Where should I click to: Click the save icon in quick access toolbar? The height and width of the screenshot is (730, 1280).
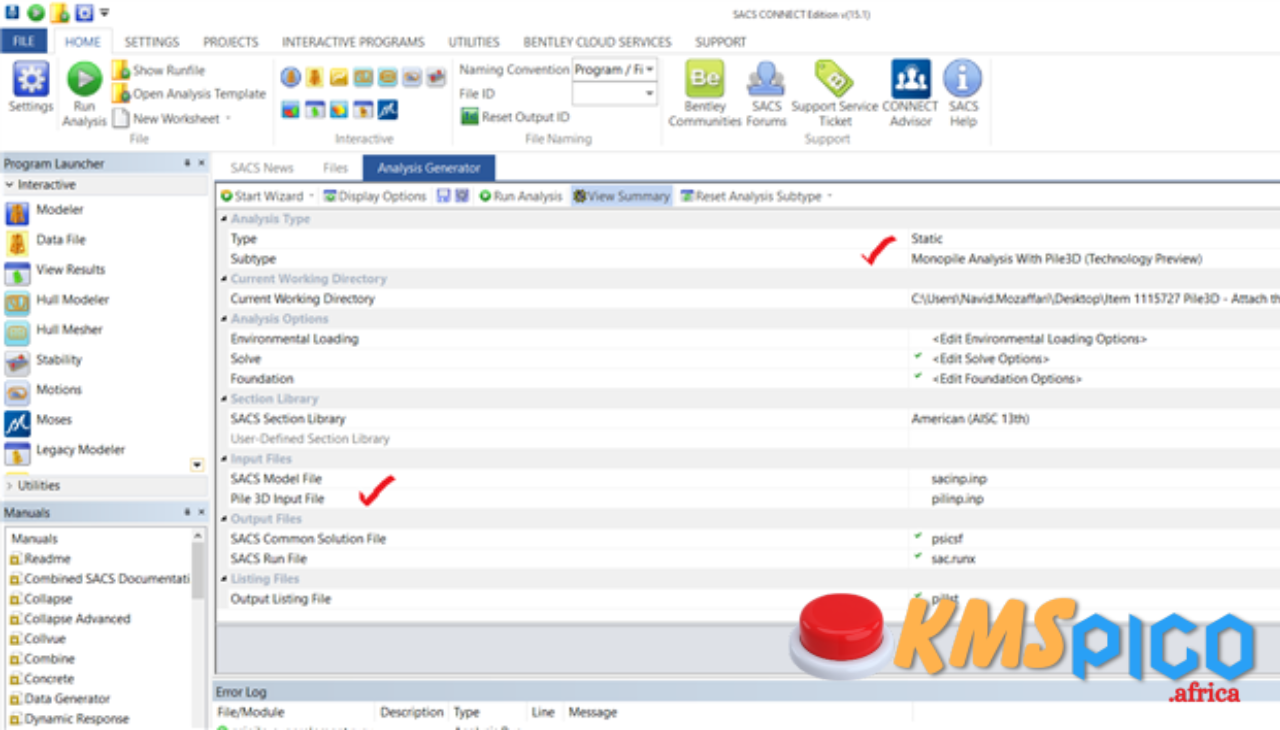pos(12,12)
